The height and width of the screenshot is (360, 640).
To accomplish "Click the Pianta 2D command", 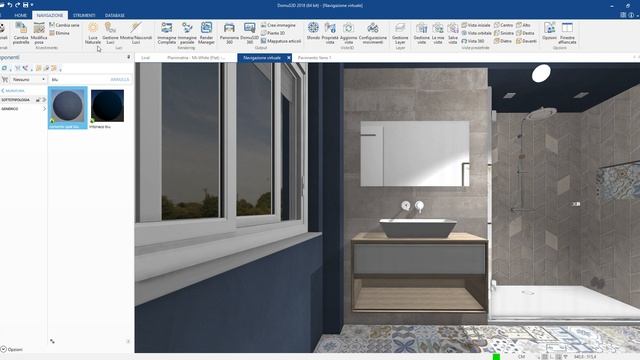I will pyautogui.click(x=273, y=33).
